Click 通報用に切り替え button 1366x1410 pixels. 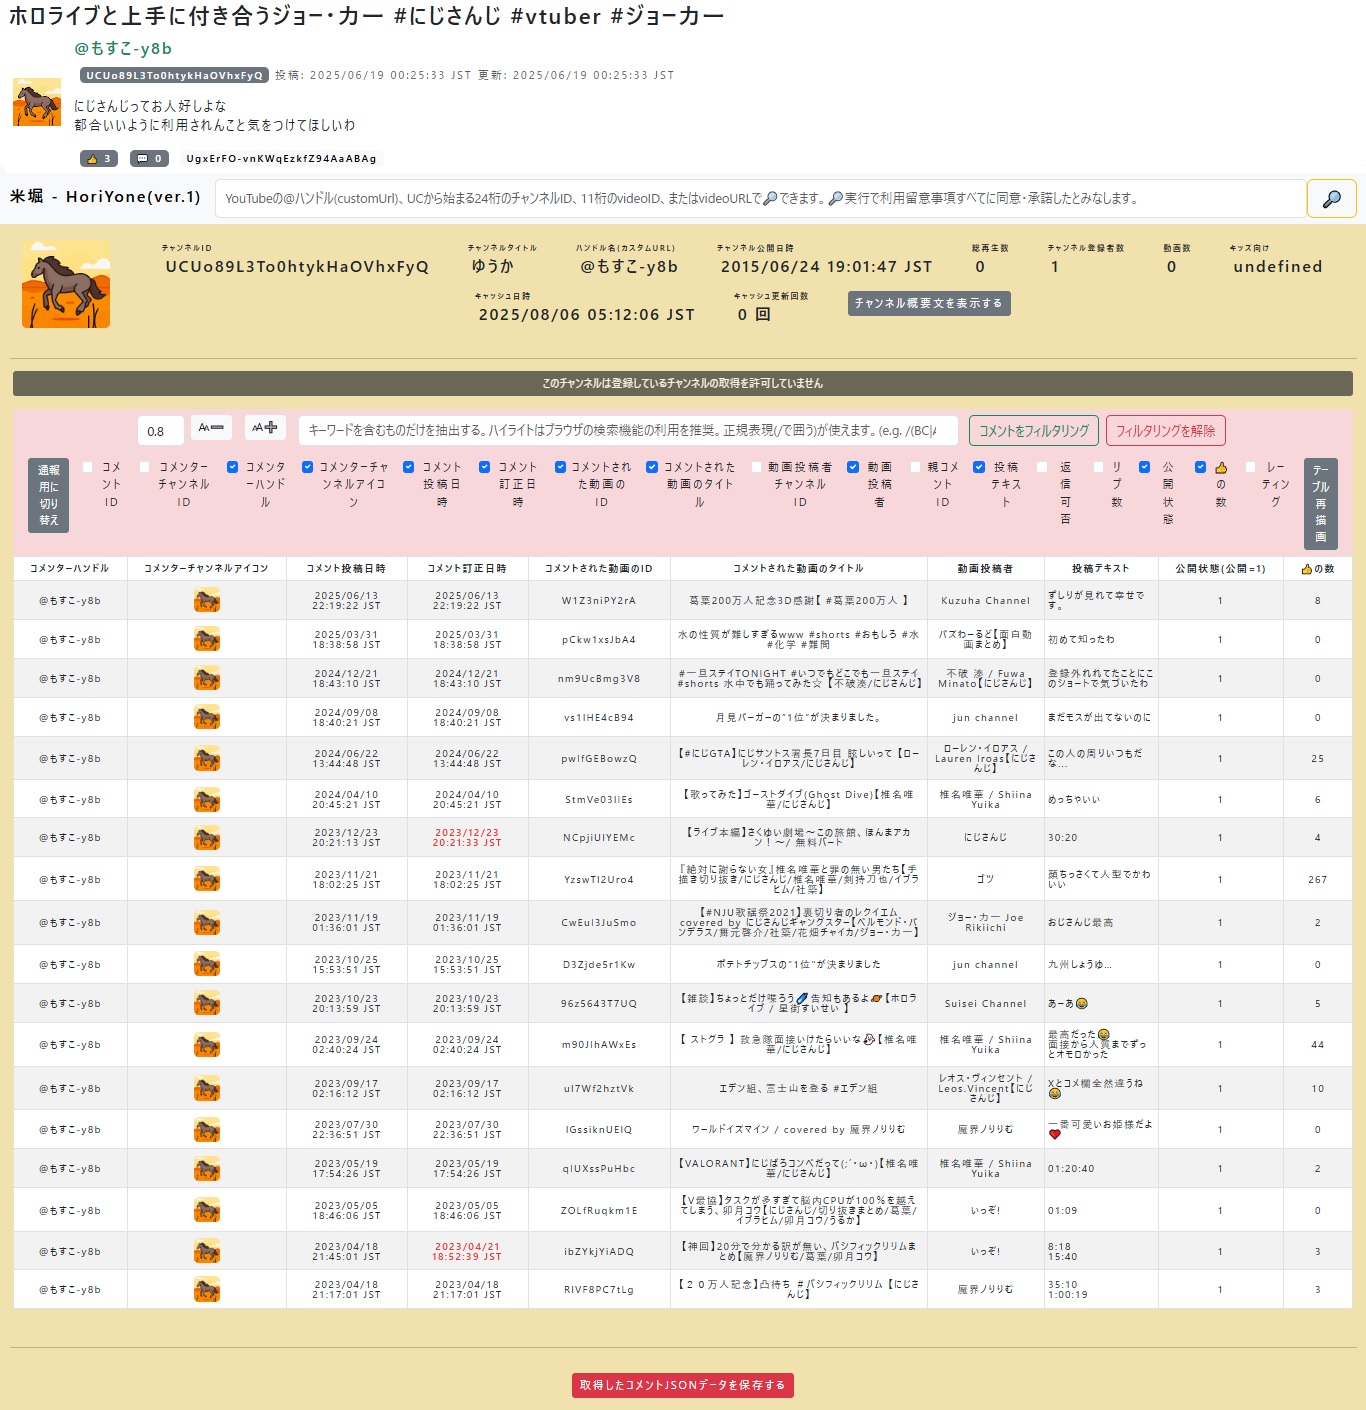(48, 495)
